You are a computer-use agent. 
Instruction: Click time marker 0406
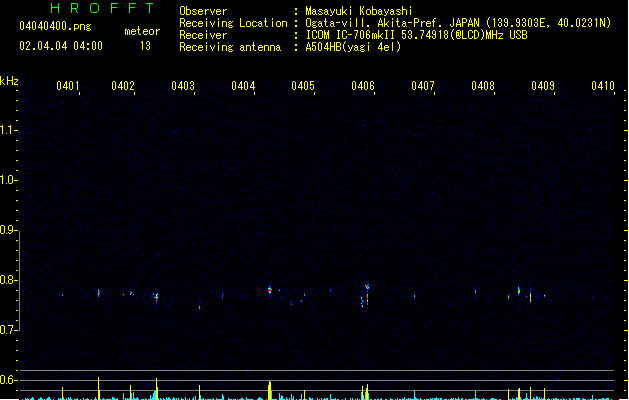[363, 86]
